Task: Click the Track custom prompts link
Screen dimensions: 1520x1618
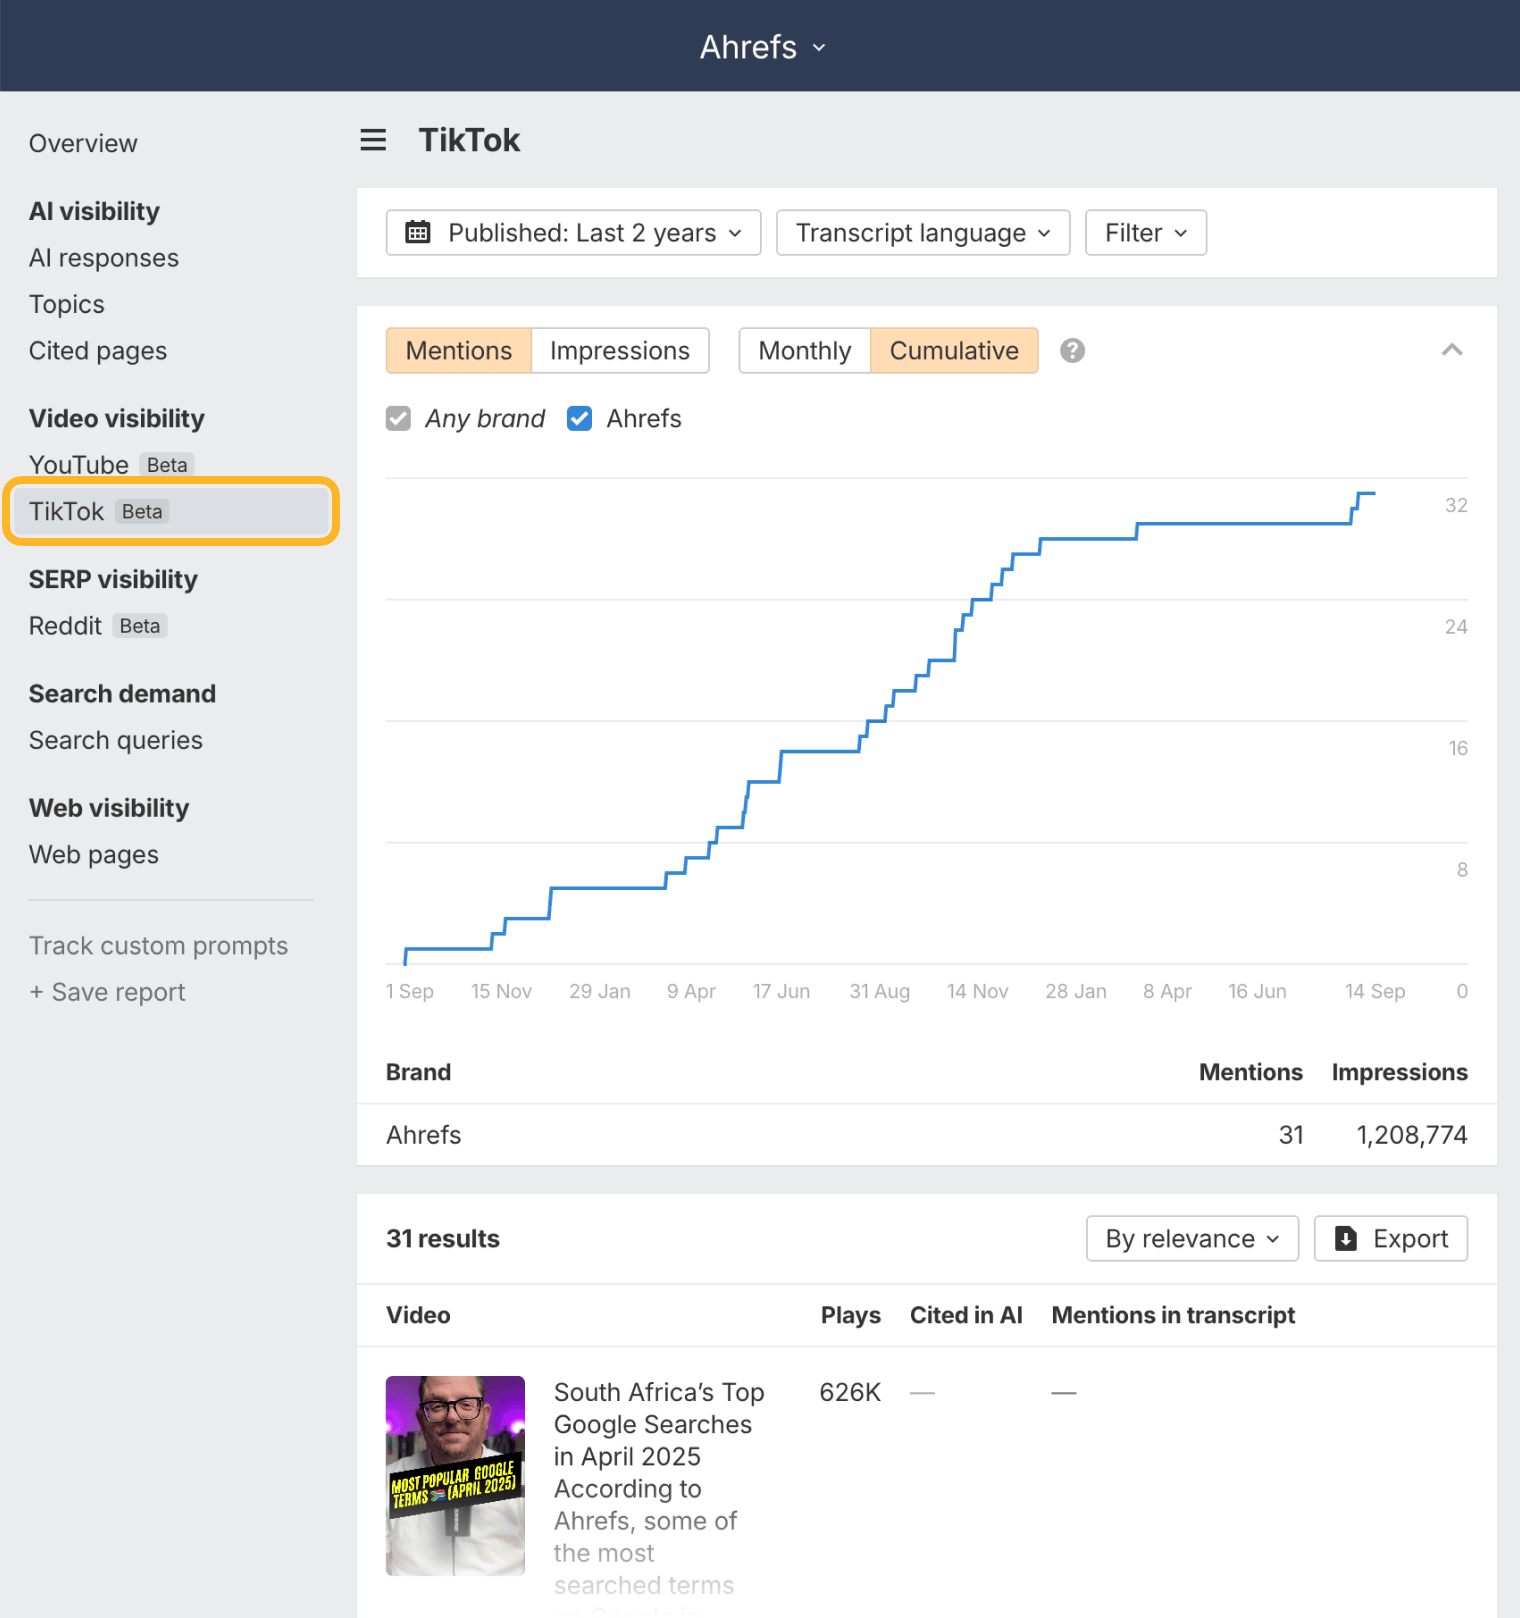Action: tap(158, 946)
